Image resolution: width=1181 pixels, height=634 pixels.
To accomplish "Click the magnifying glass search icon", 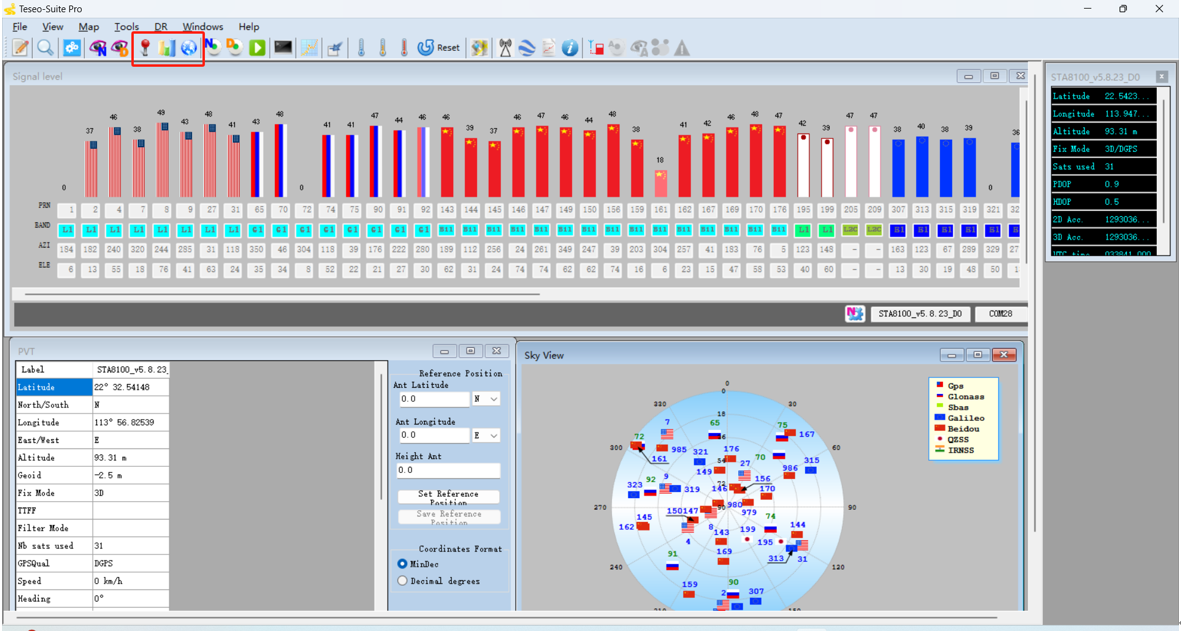I will 45,48.
